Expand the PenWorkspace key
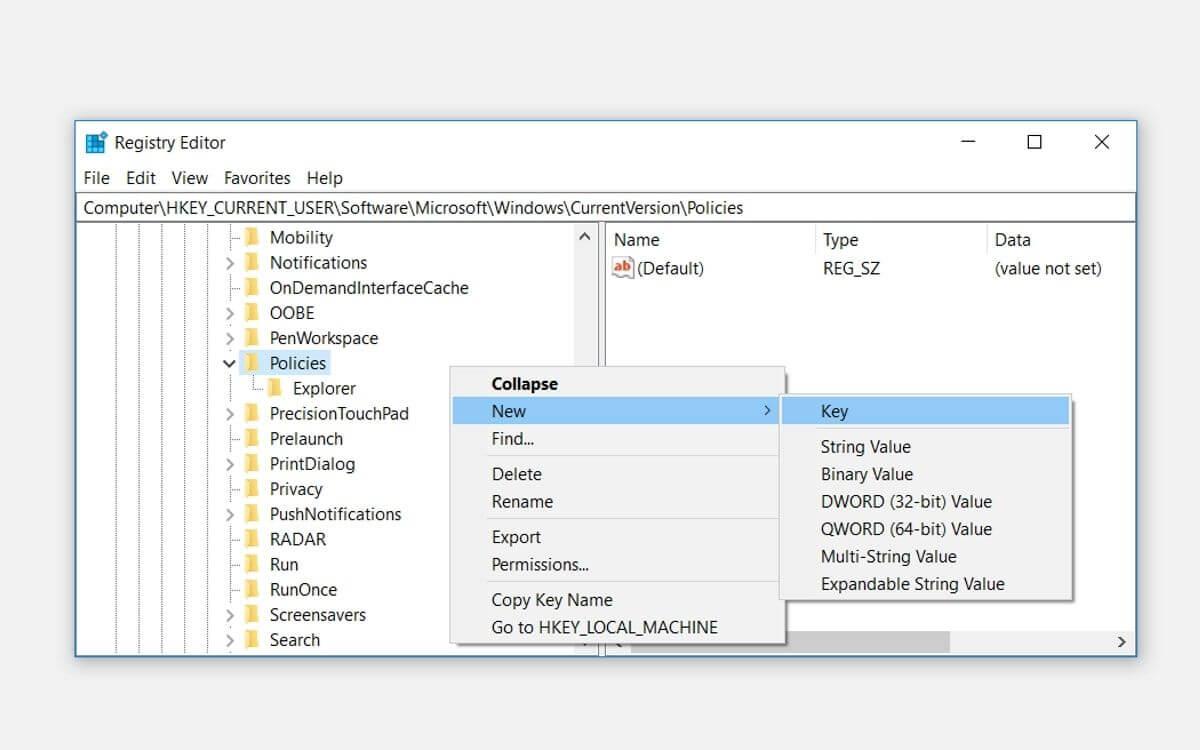 [x=229, y=338]
